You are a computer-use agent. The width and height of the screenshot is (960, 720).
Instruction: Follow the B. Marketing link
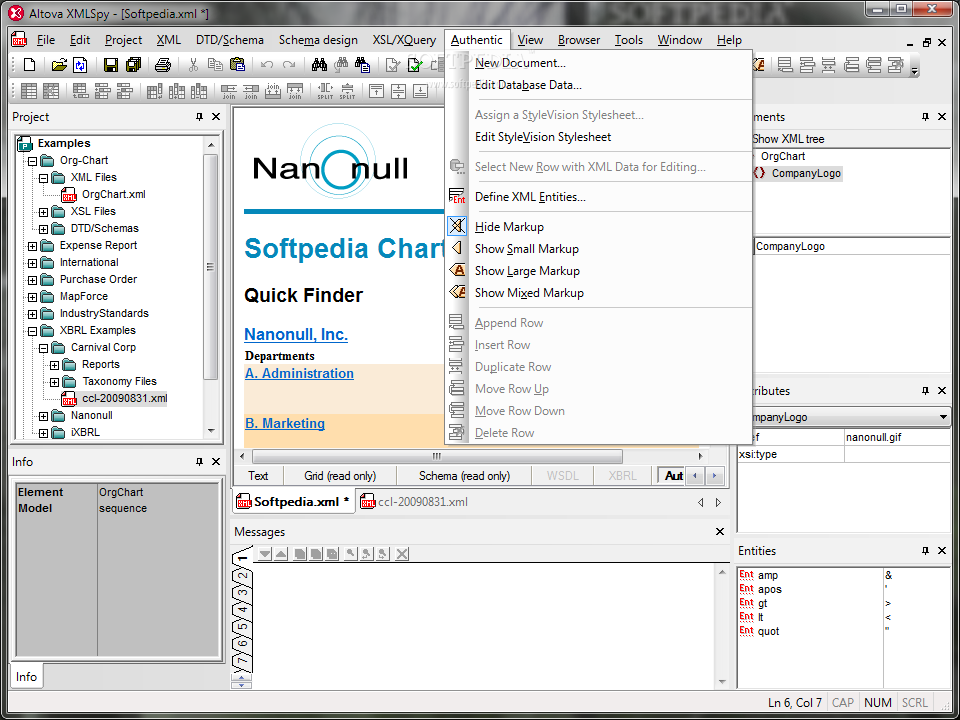pyautogui.click(x=285, y=424)
